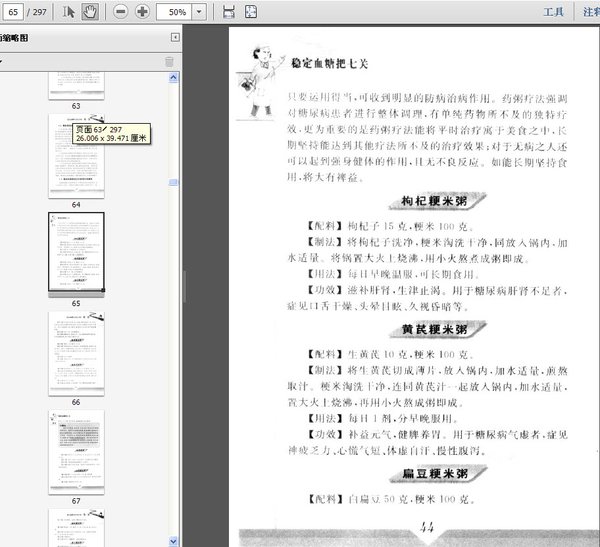Viewport: 600px width, 547px height.
Task: Delete selected page with trash icon
Action: tap(169, 62)
